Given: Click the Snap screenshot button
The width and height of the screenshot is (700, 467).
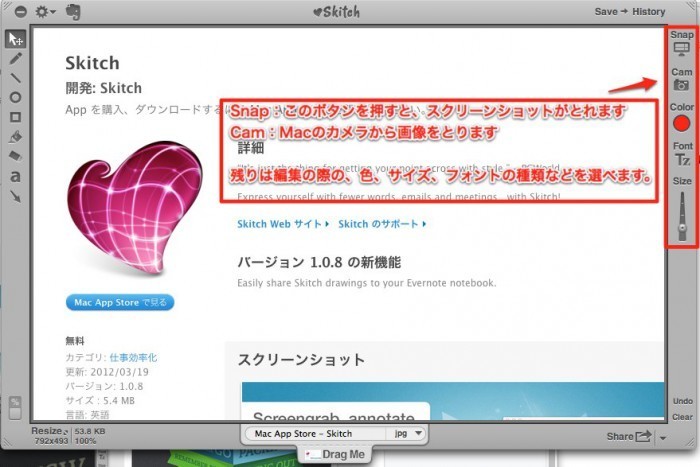Looking at the screenshot, I should coord(682,43).
